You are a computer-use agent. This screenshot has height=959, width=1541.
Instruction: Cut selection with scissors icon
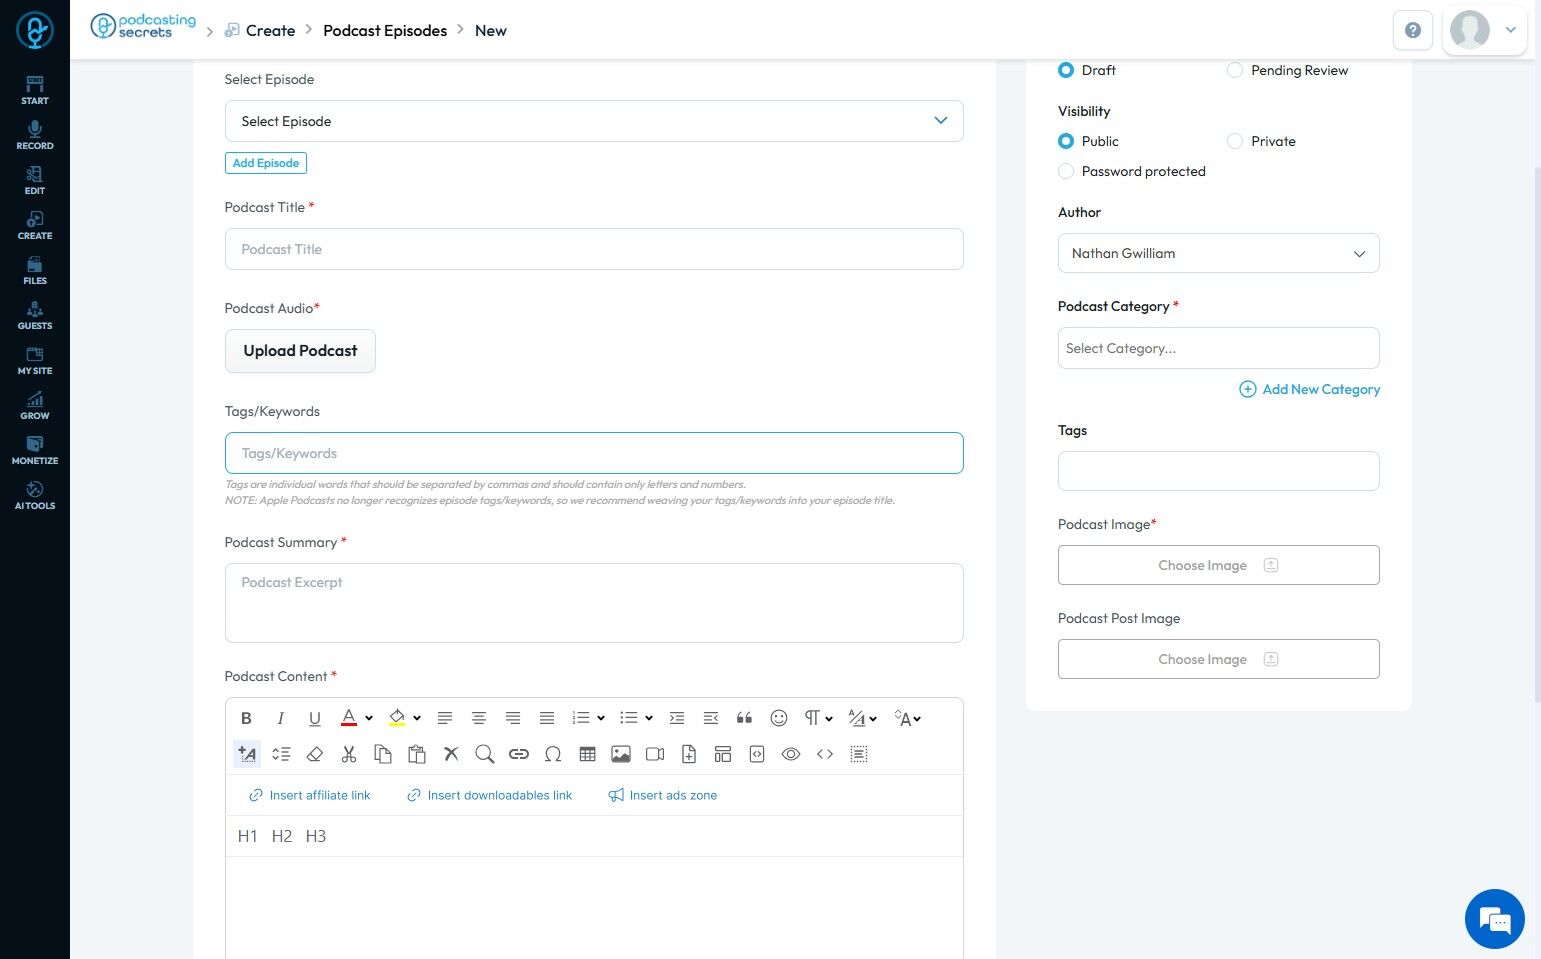349,754
